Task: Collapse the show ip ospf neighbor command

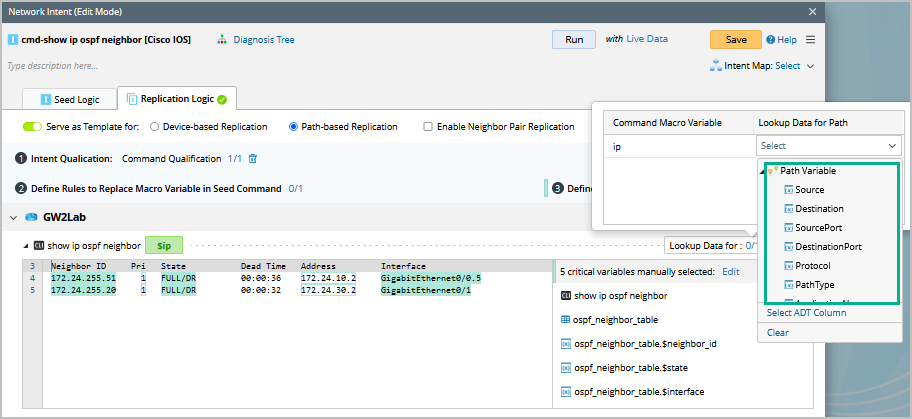Action: pos(25,245)
